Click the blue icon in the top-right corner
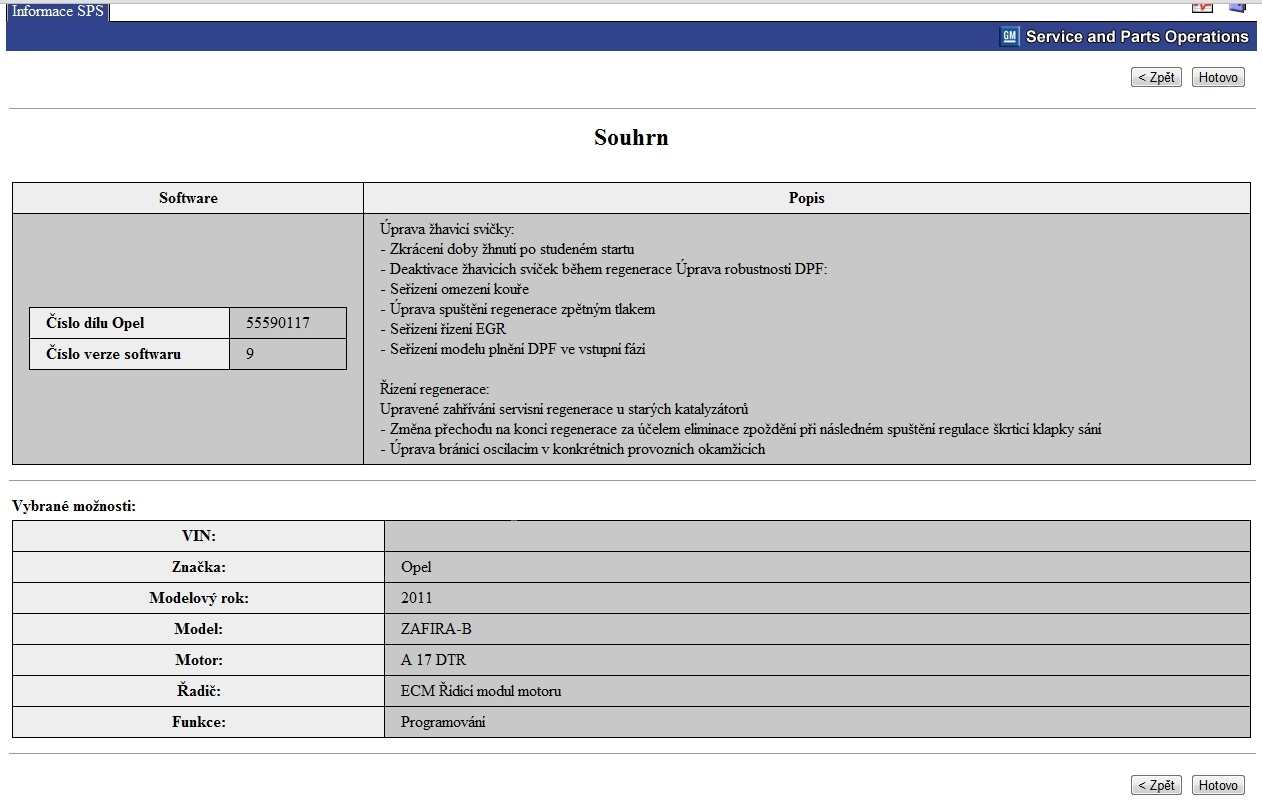This screenshot has height=811, width=1262. click(1237, 6)
